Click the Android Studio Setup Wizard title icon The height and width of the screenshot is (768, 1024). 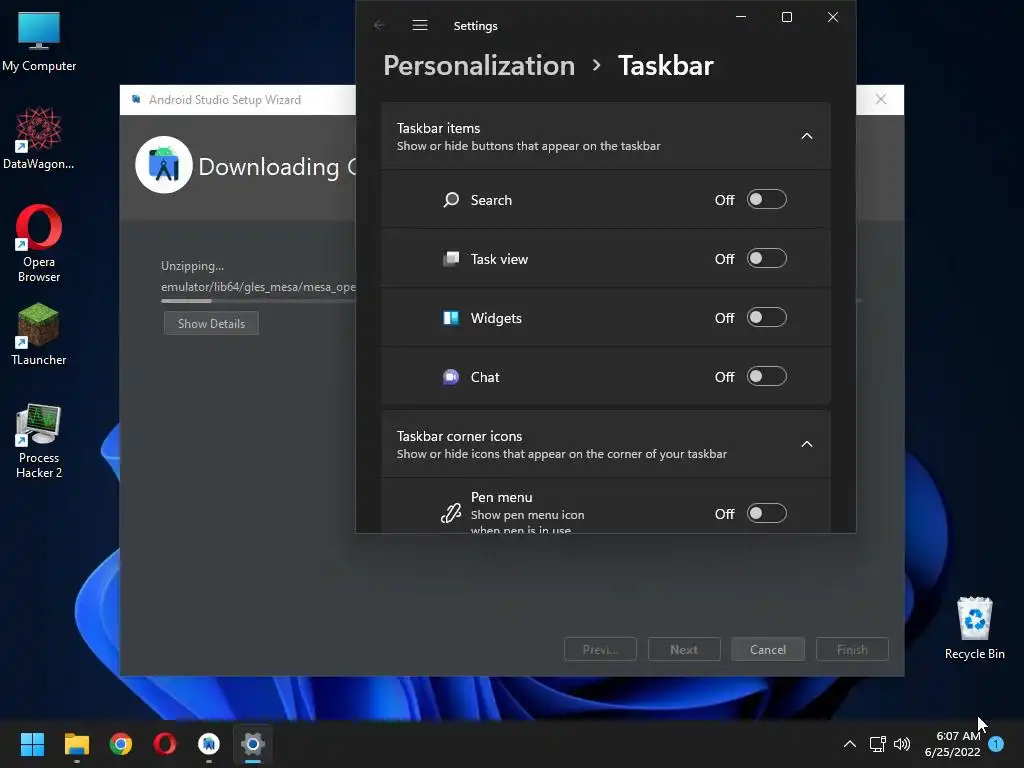pos(136,99)
